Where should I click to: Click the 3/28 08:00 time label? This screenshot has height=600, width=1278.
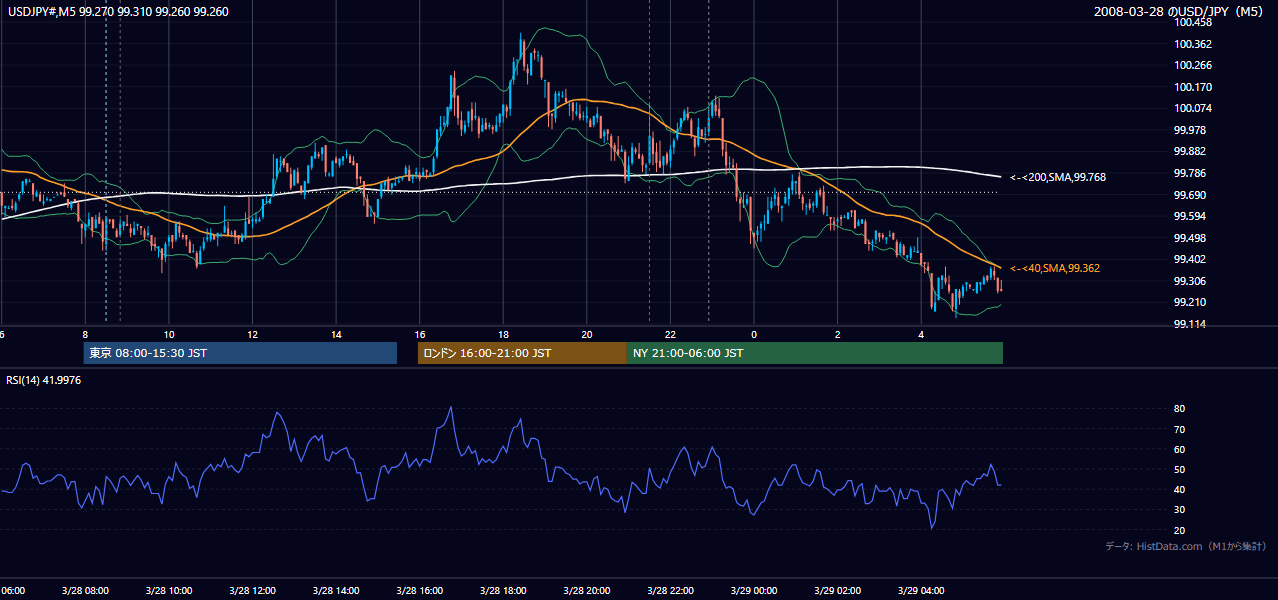[85, 590]
